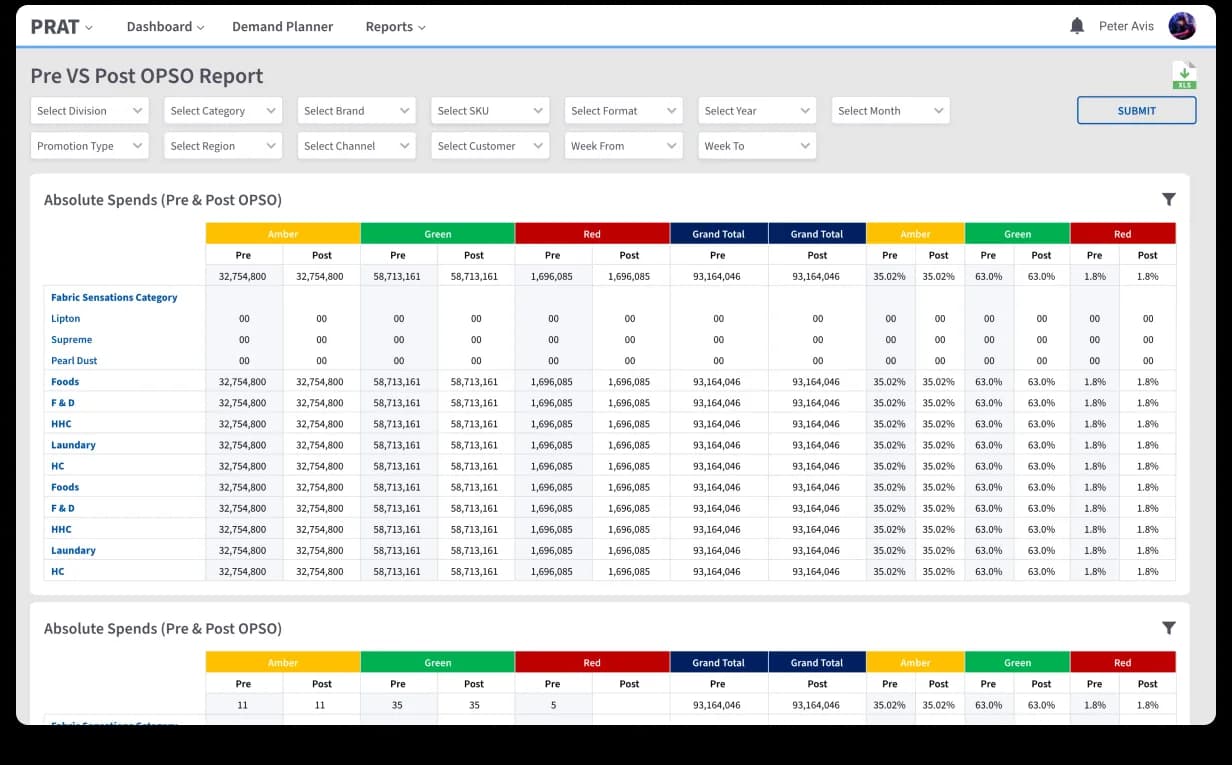Screen dimensions: 1232x765
Task: Open the Select SKU dropdown
Action: click(490, 111)
